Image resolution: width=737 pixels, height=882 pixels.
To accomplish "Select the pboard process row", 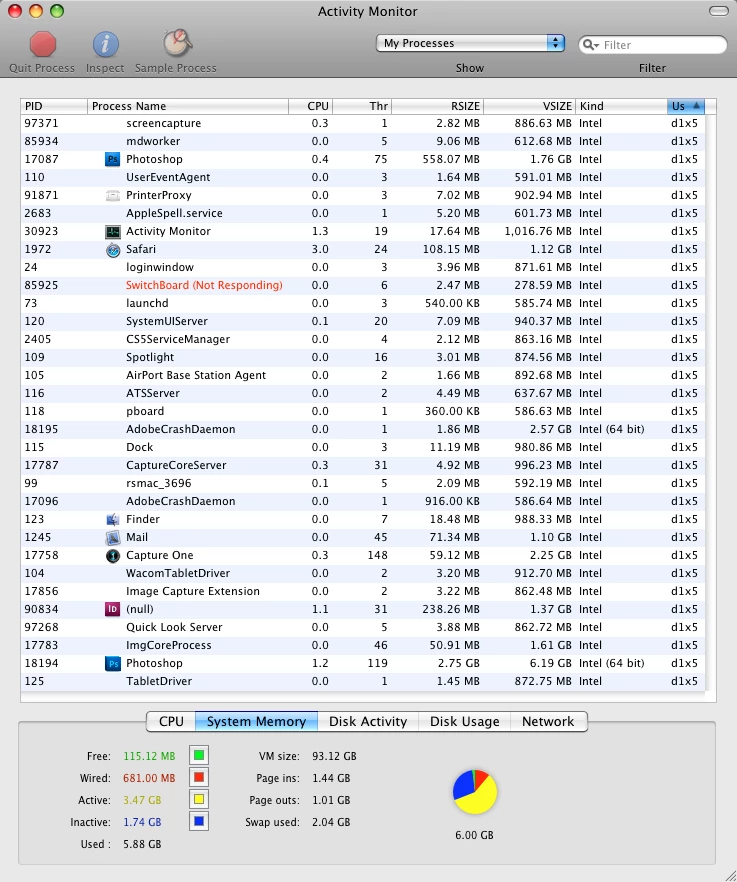I will click(x=363, y=411).
